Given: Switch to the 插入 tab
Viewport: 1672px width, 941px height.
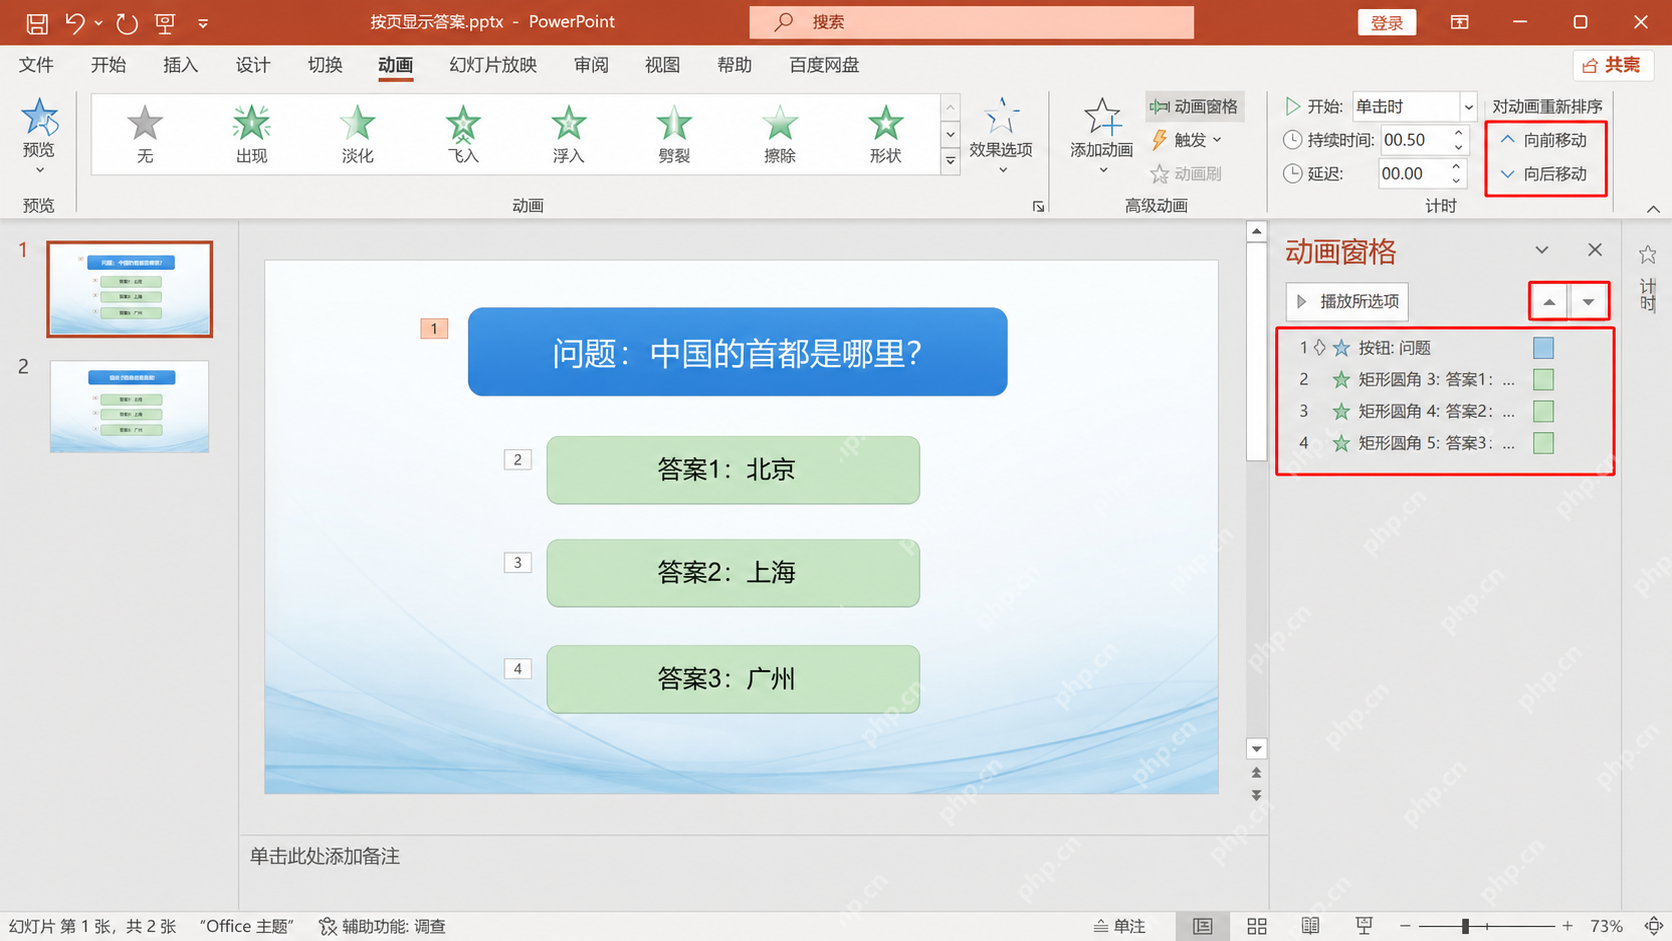Looking at the screenshot, I should (x=180, y=65).
